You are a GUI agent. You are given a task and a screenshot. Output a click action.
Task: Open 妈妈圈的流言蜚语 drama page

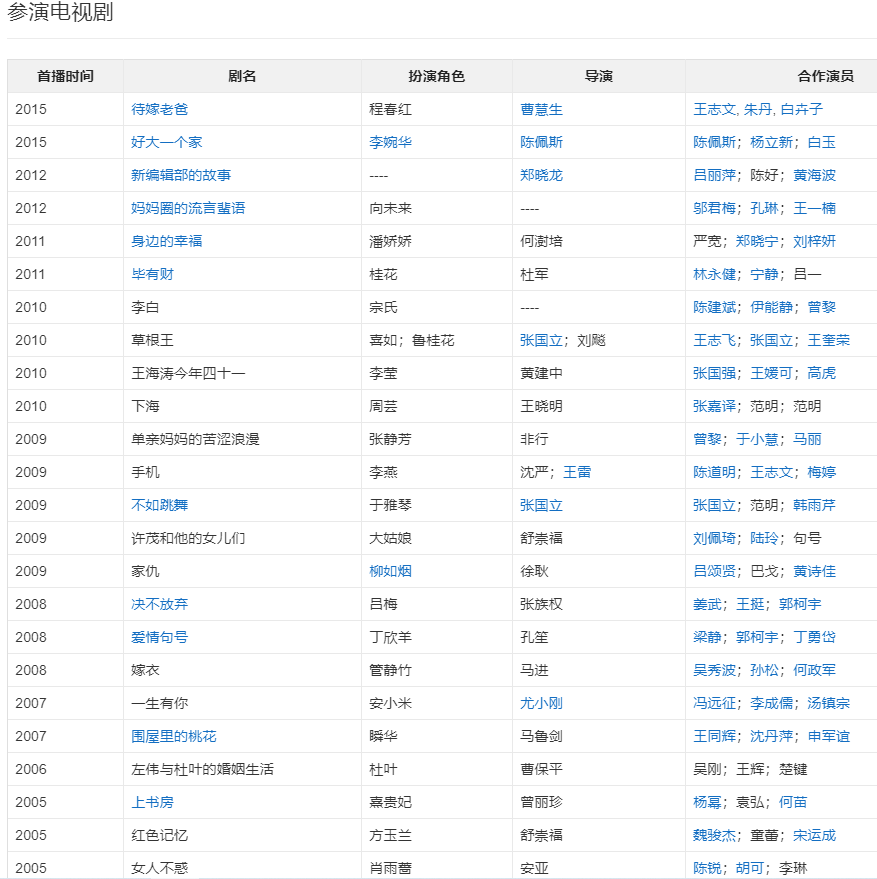click(x=188, y=209)
